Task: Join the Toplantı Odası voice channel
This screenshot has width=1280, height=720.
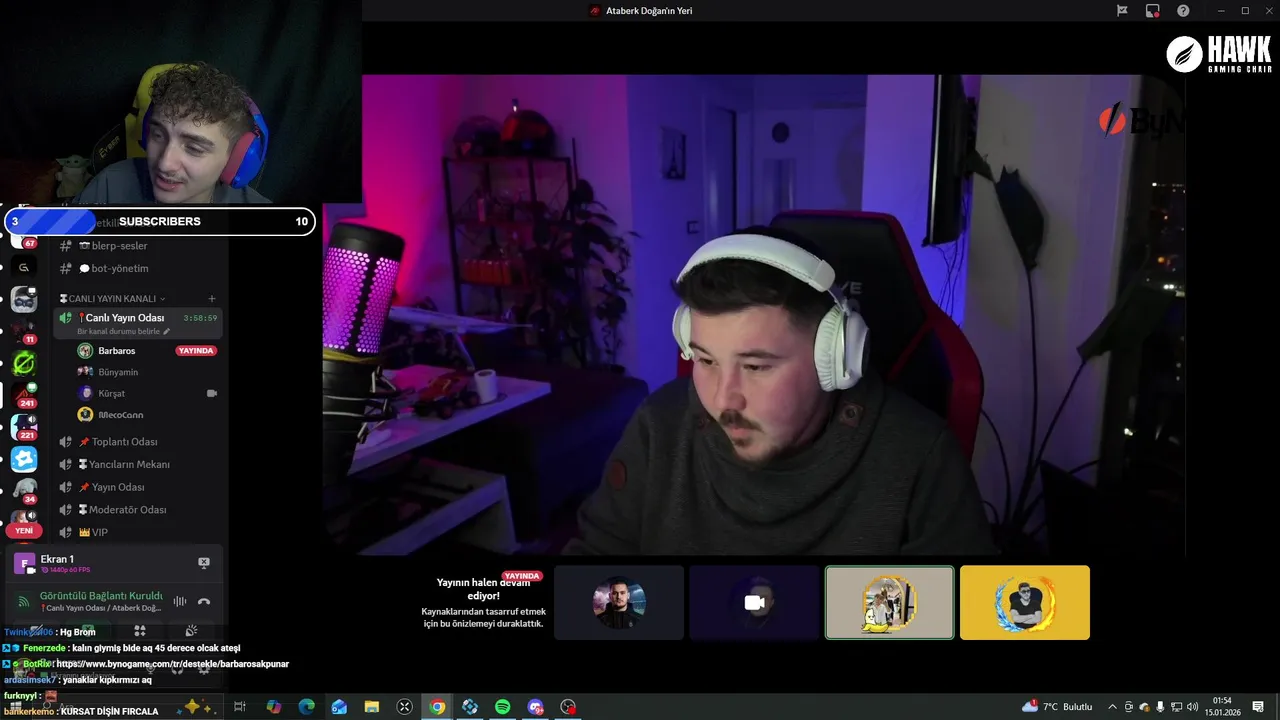Action: tap(138, 442)
